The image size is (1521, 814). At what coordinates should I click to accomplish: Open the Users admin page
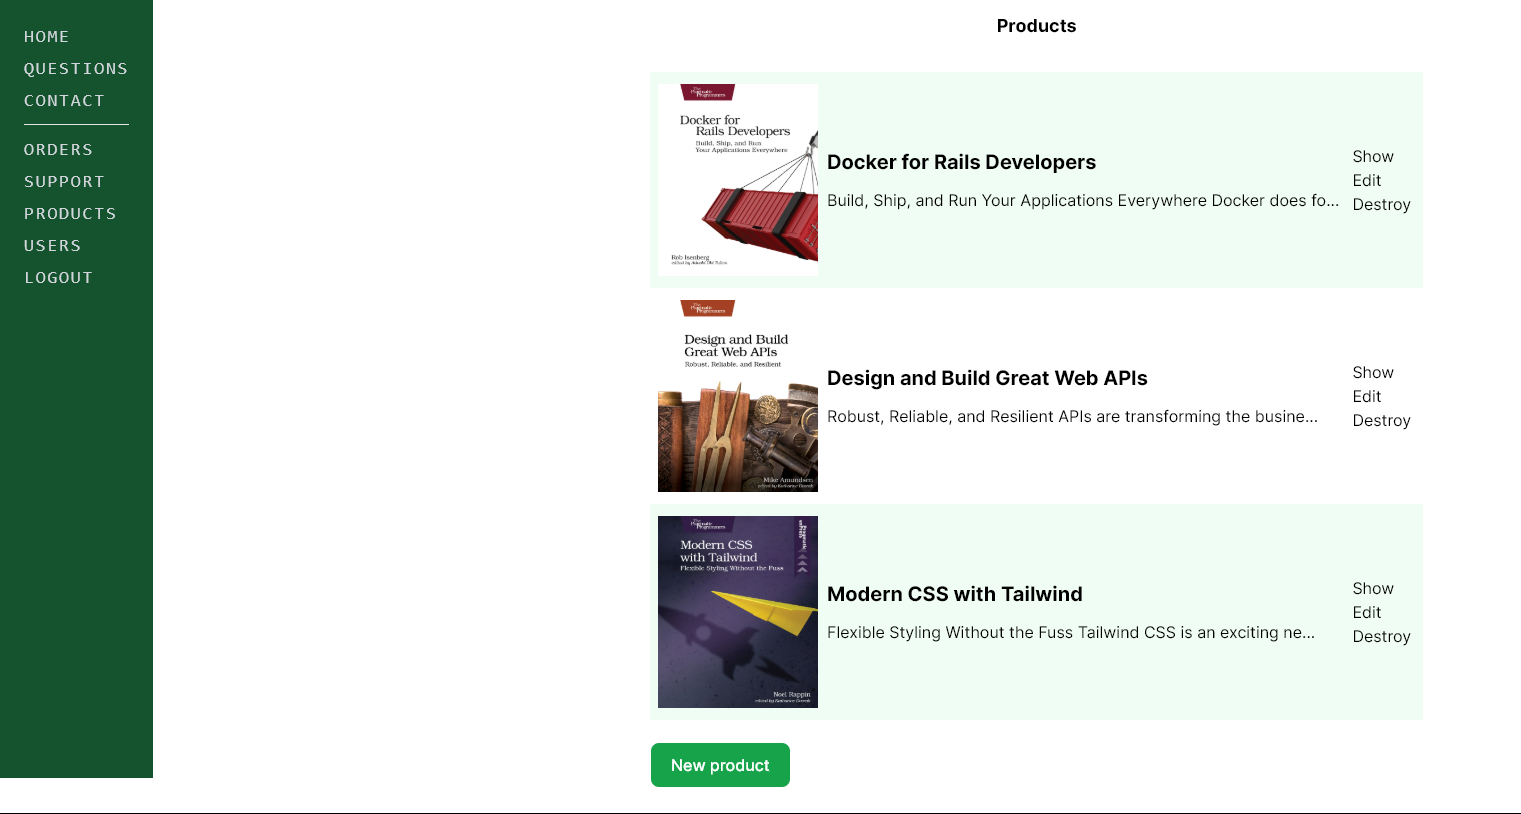(52, 246)
